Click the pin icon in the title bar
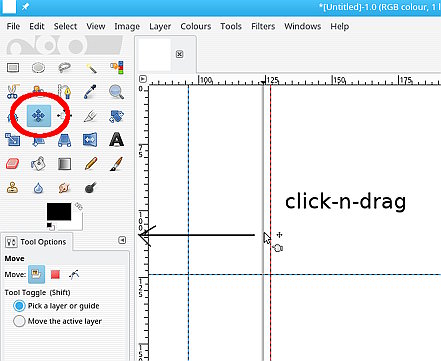Viewport: 441px width, 361px height. [25, 7]
